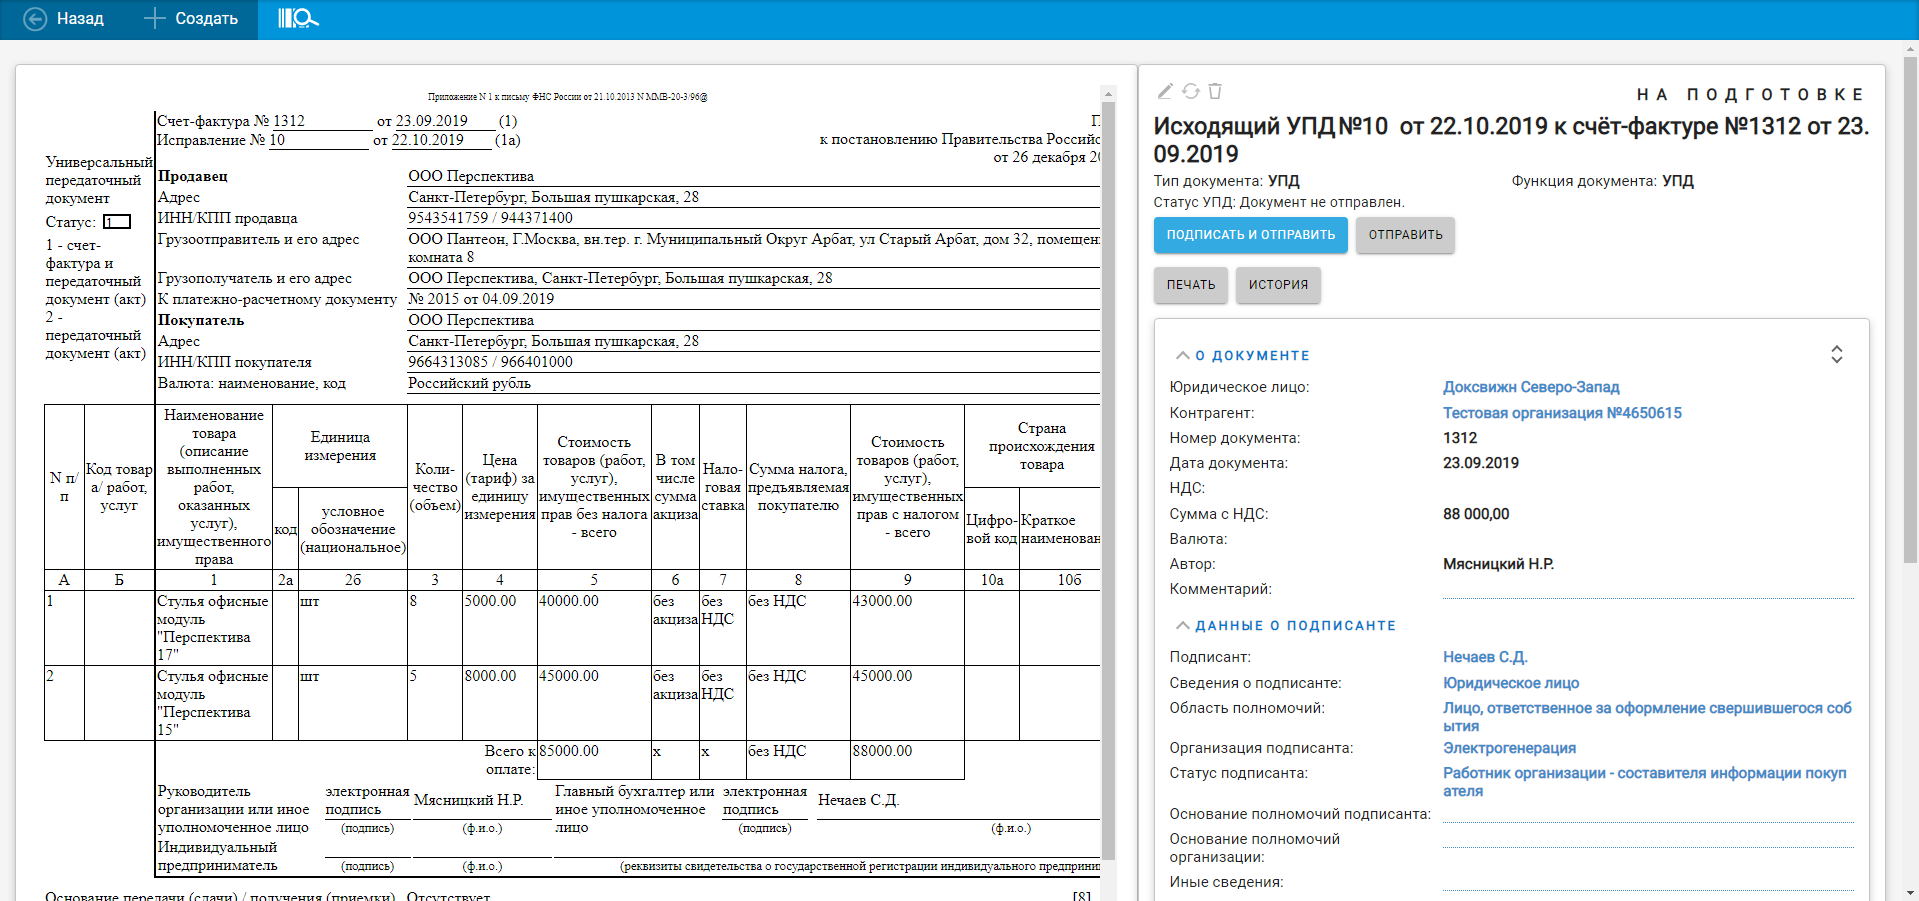This screenshot has height=901, width=1919.
Task: Click the НА ПОДГОТОВКЕ status label
Action: pos(1750,94)
